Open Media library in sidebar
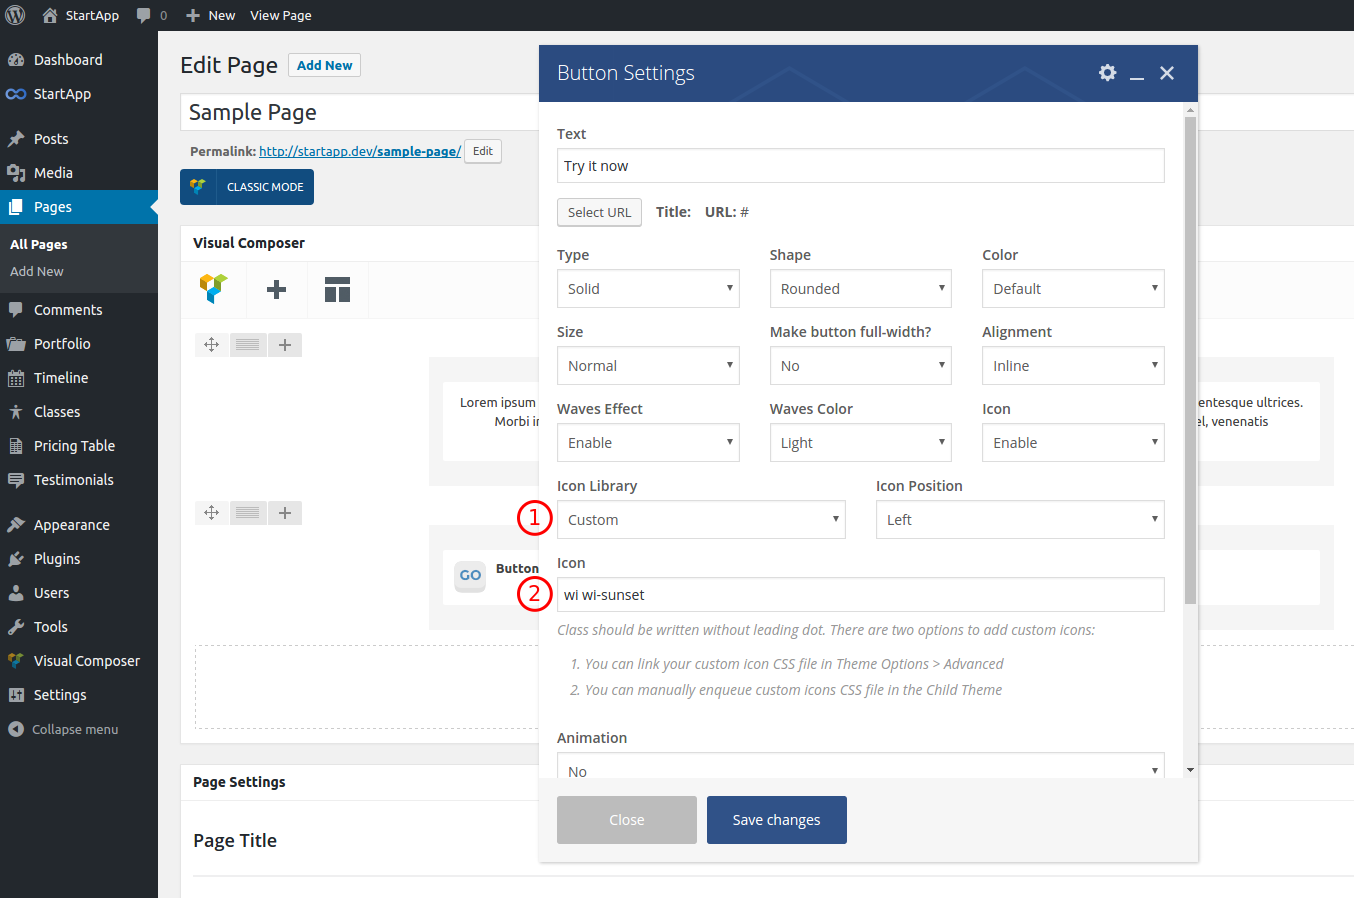The image size is (1354, 898). coord(79,173)
